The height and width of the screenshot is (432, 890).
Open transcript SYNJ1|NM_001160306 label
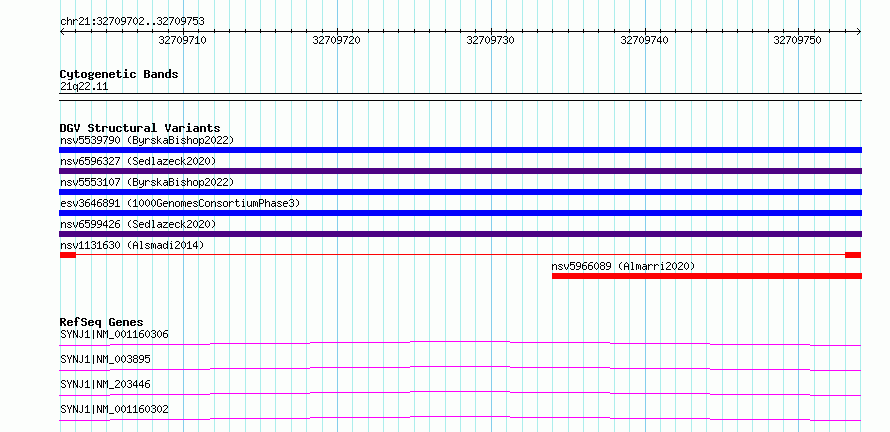(114, 334)
